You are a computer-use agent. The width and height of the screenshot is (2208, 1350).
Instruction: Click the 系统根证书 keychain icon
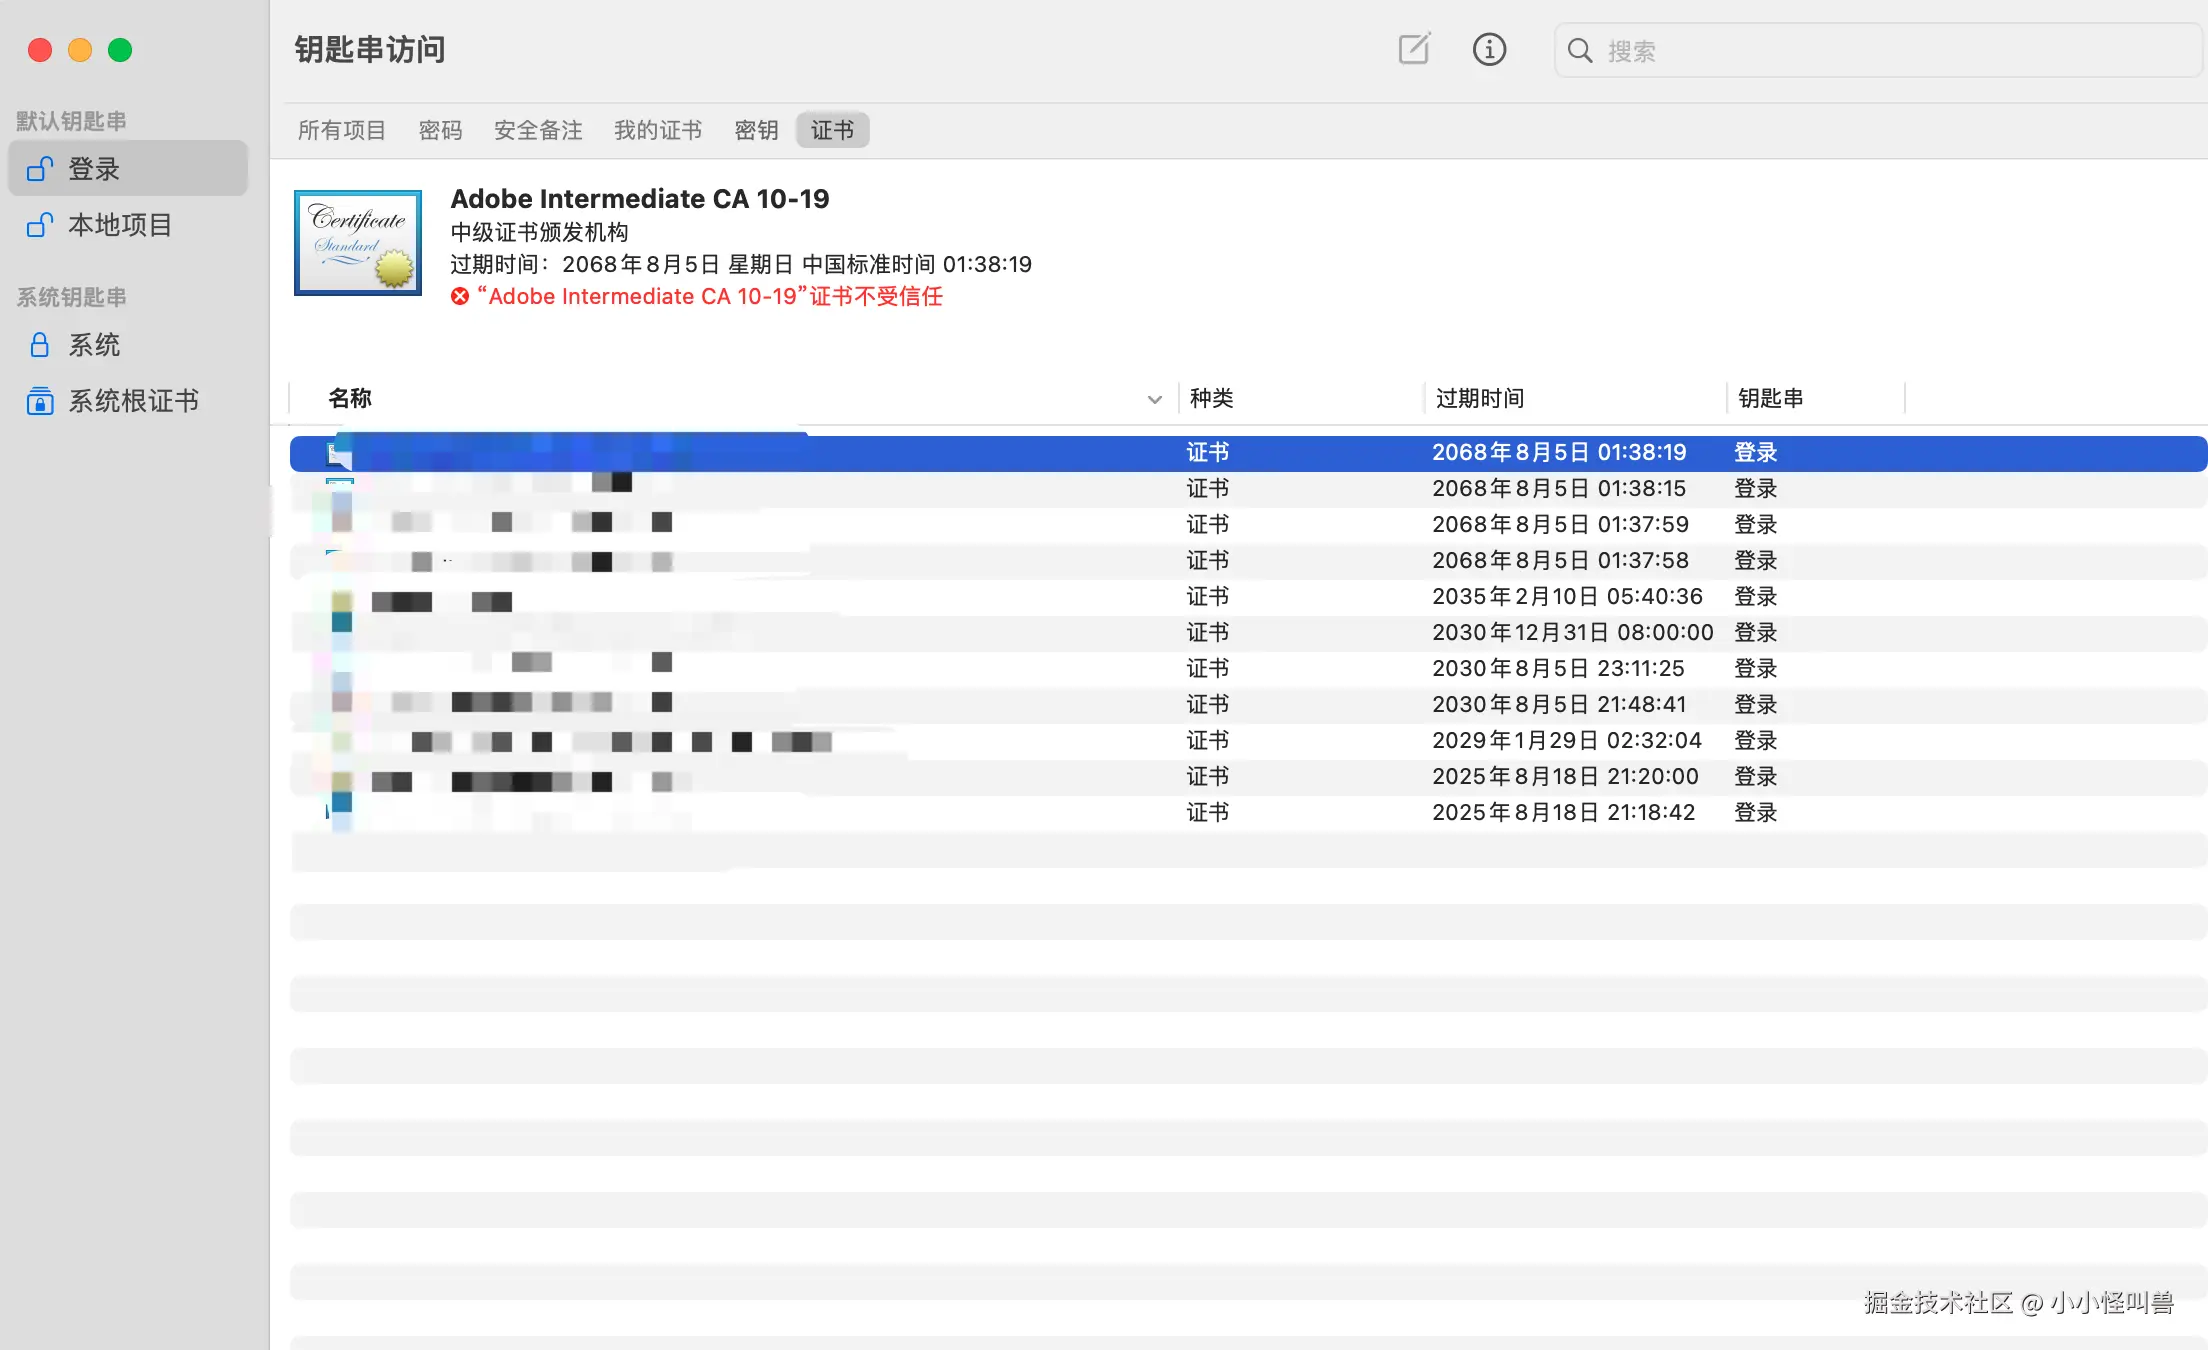[39, 401]
